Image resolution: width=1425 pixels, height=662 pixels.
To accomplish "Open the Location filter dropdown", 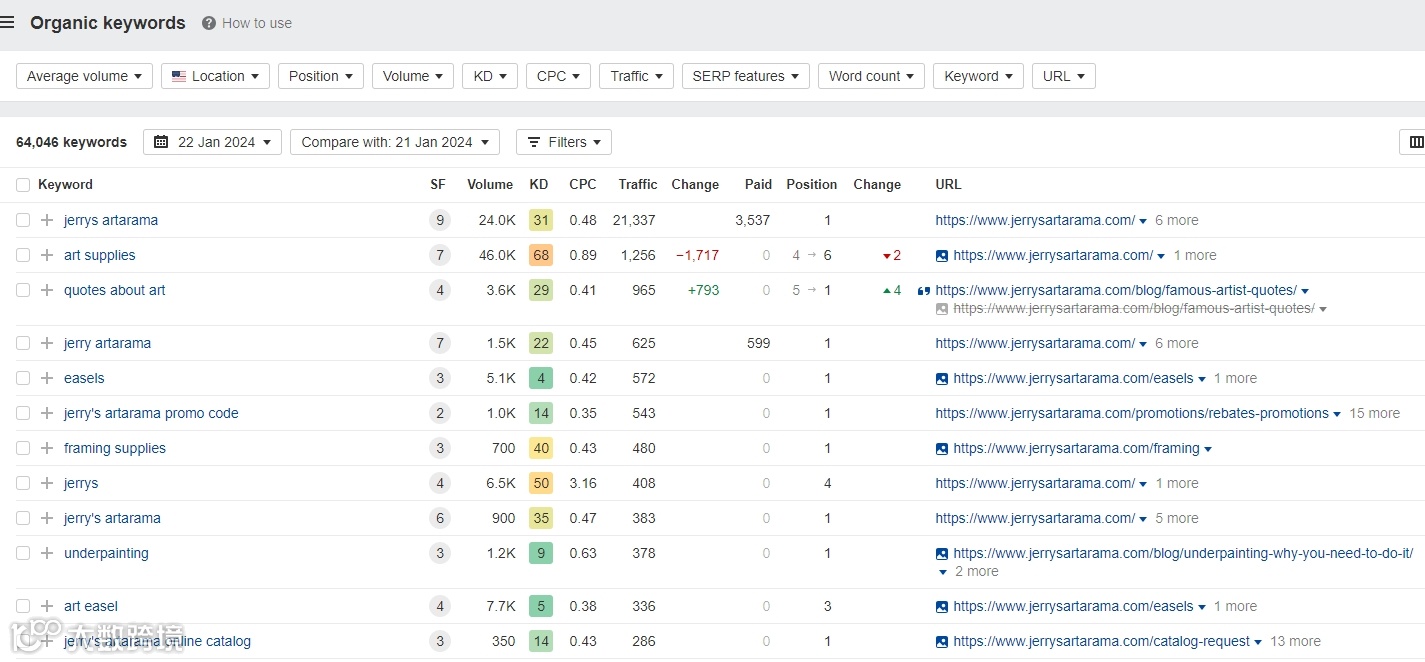I will 215,76.
